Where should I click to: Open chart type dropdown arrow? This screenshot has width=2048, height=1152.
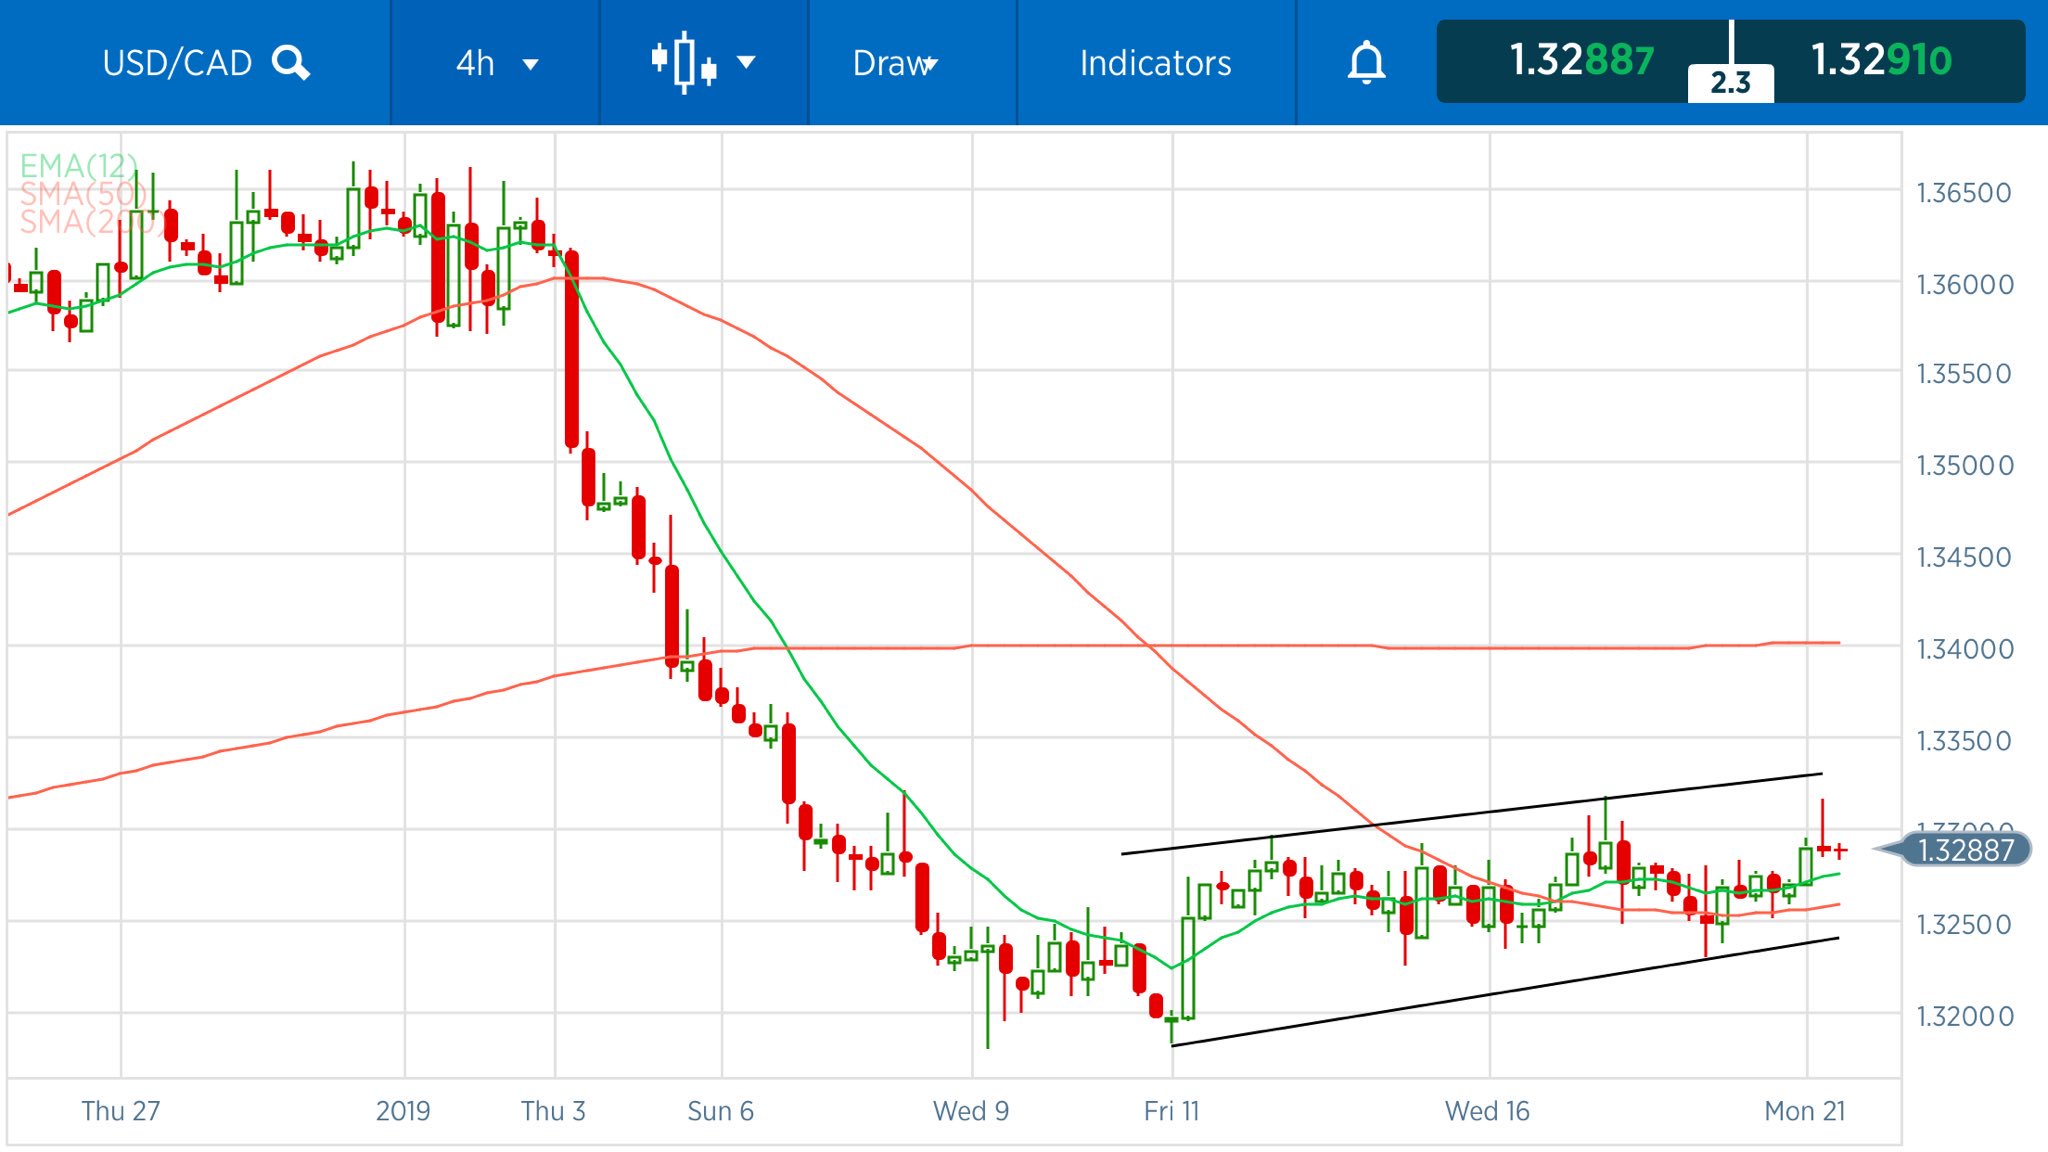[746, 62]
